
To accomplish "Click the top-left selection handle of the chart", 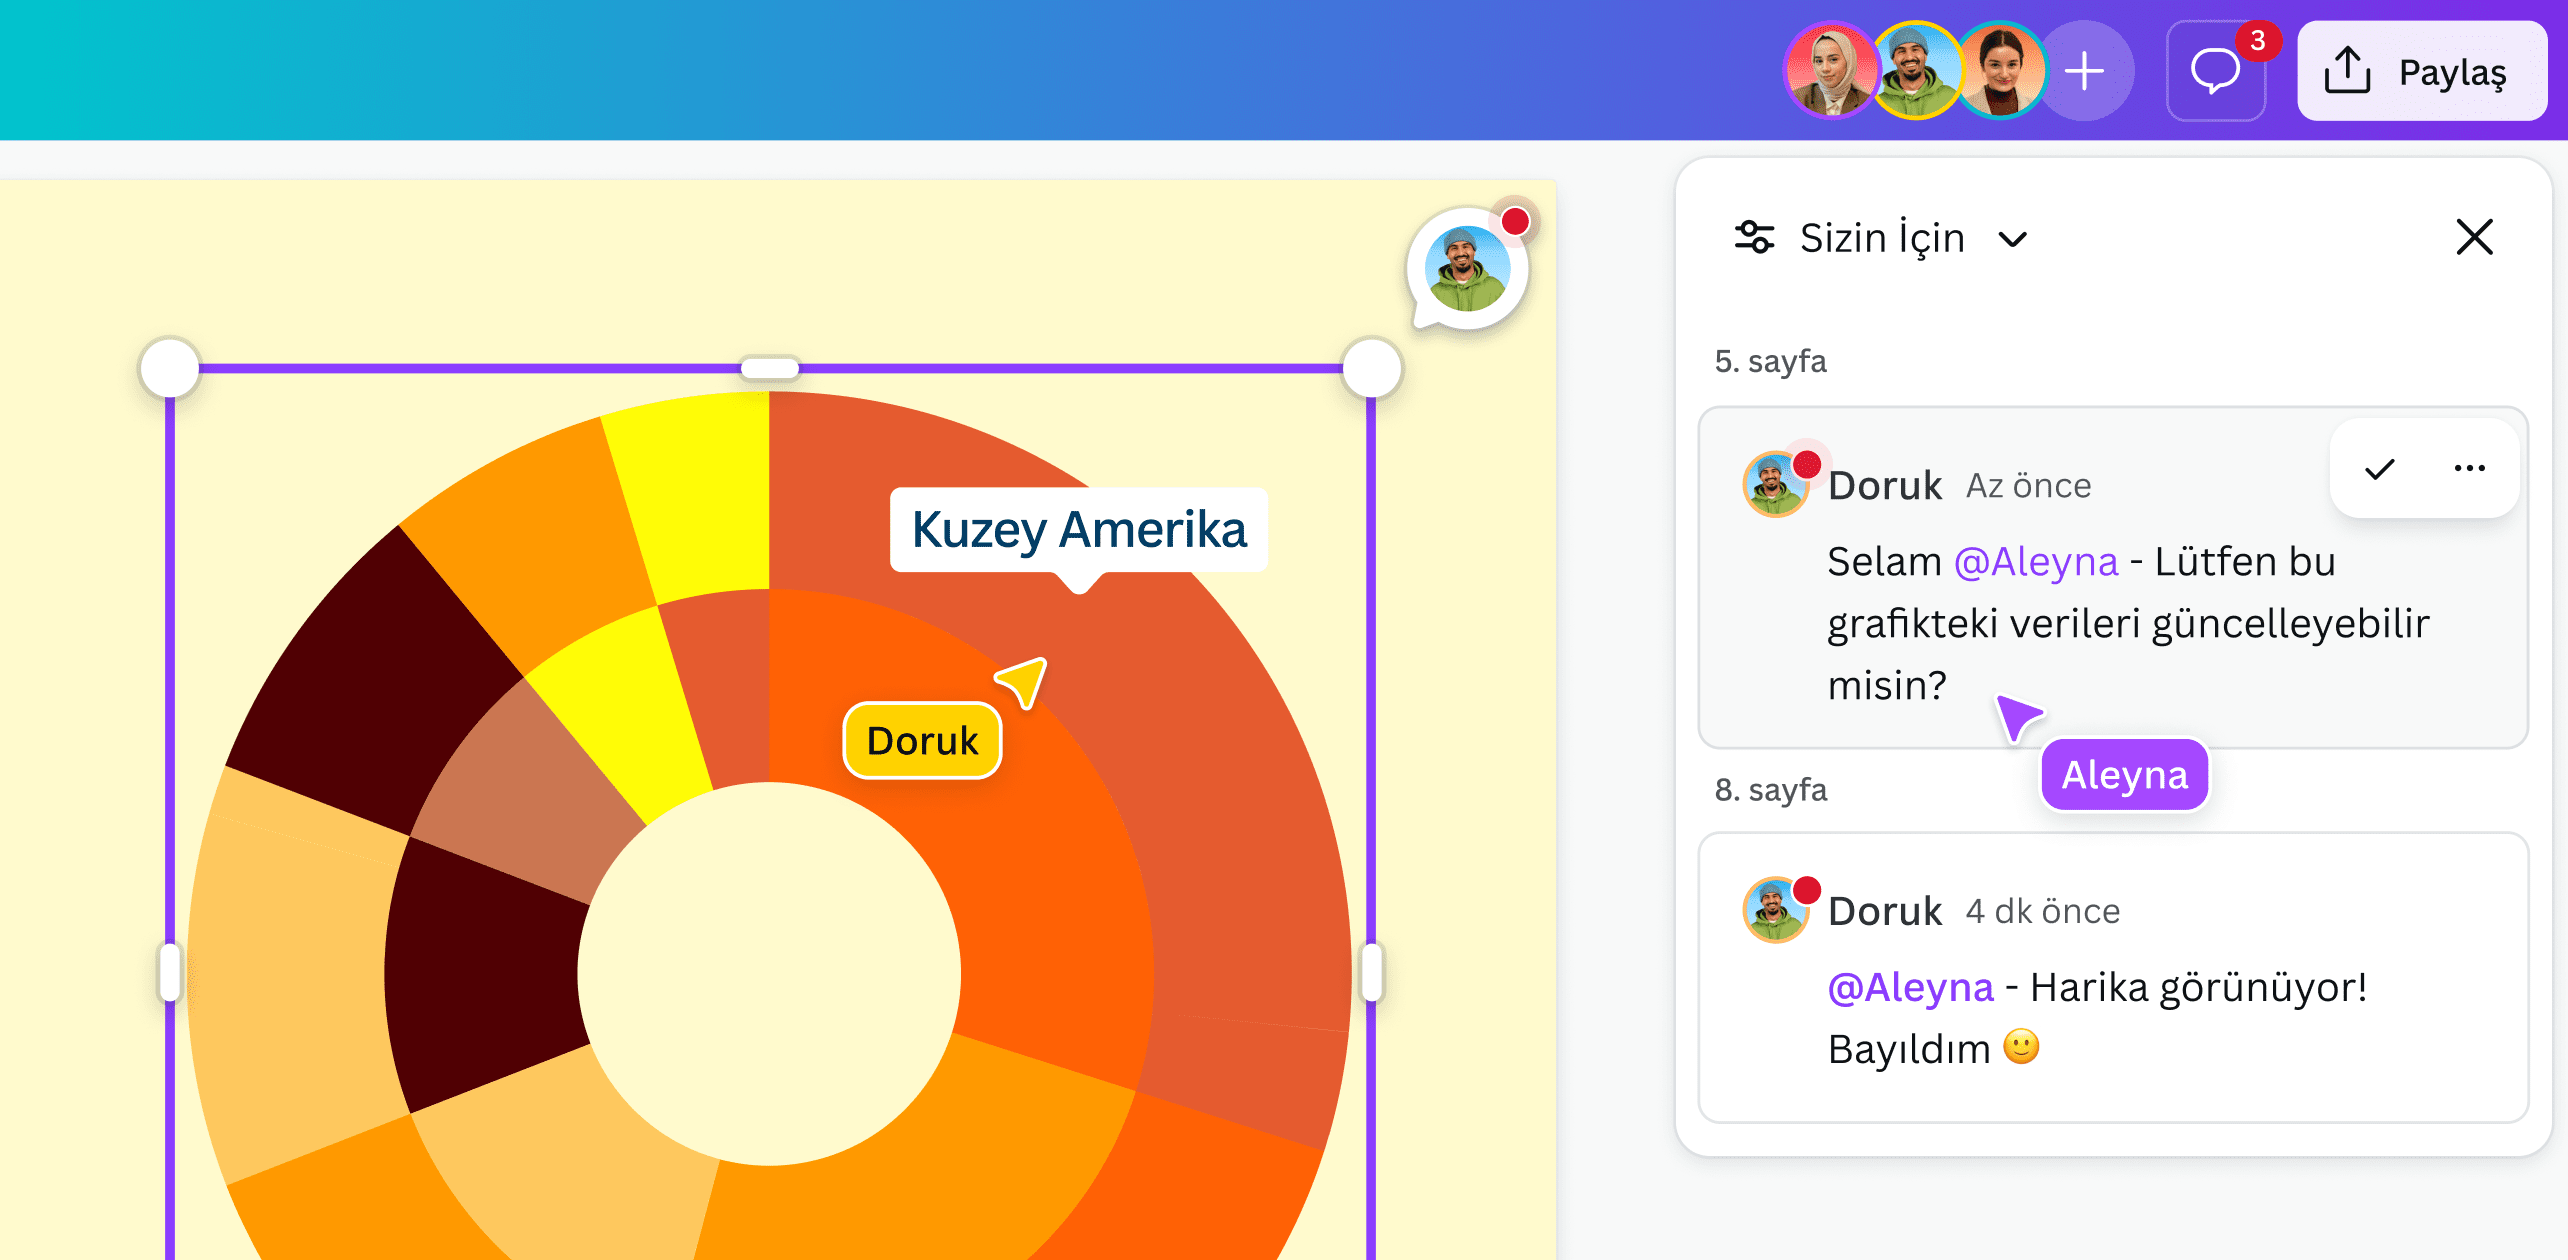I will (170, 367).
